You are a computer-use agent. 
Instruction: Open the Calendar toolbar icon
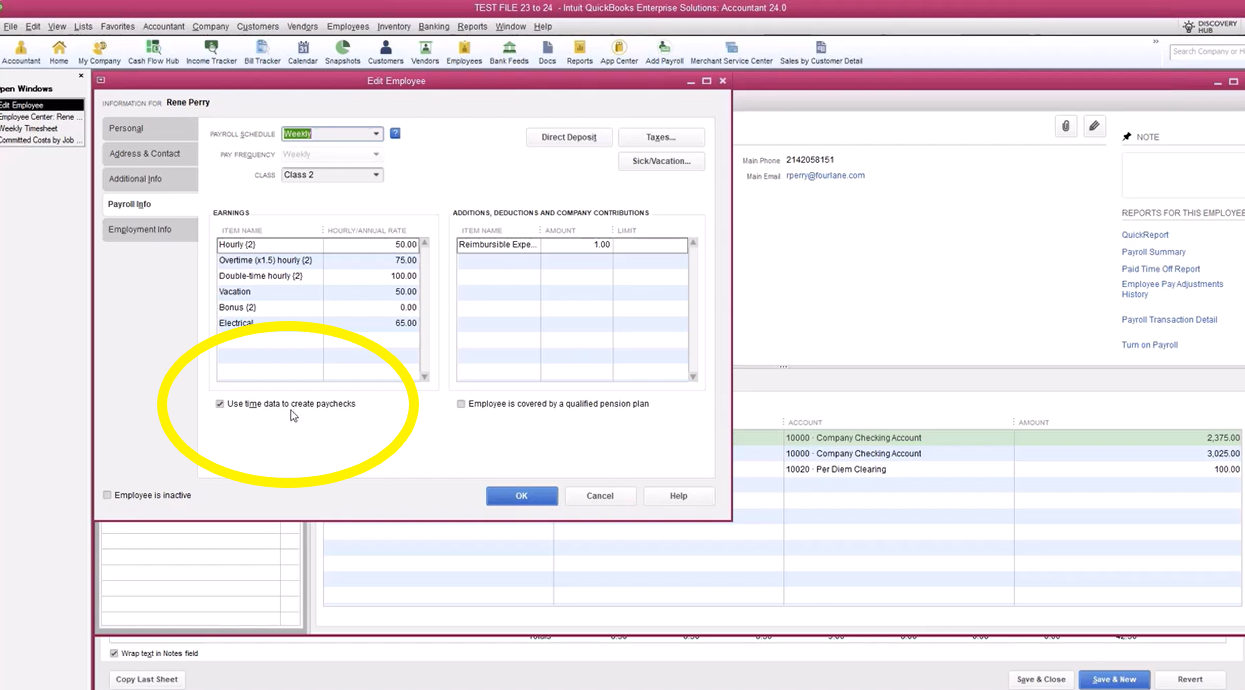pos(302,52)
